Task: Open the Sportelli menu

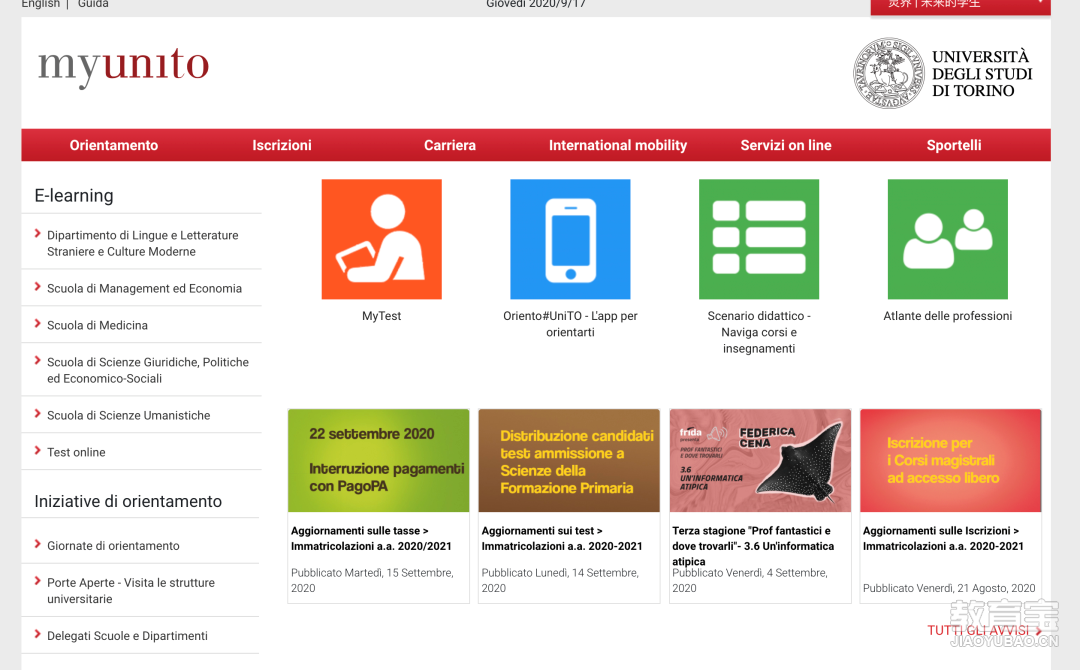Action: tap(954, 145)
